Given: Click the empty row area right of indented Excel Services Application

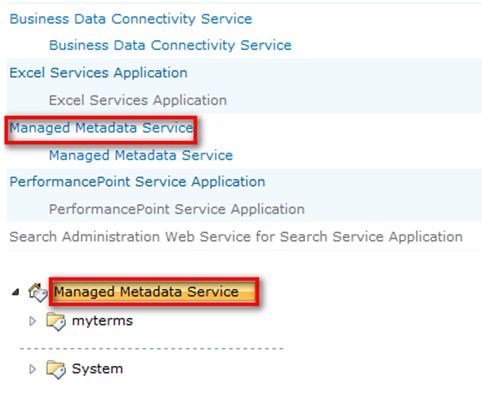Looking at the screenshot, I should [x=353, y=100].
